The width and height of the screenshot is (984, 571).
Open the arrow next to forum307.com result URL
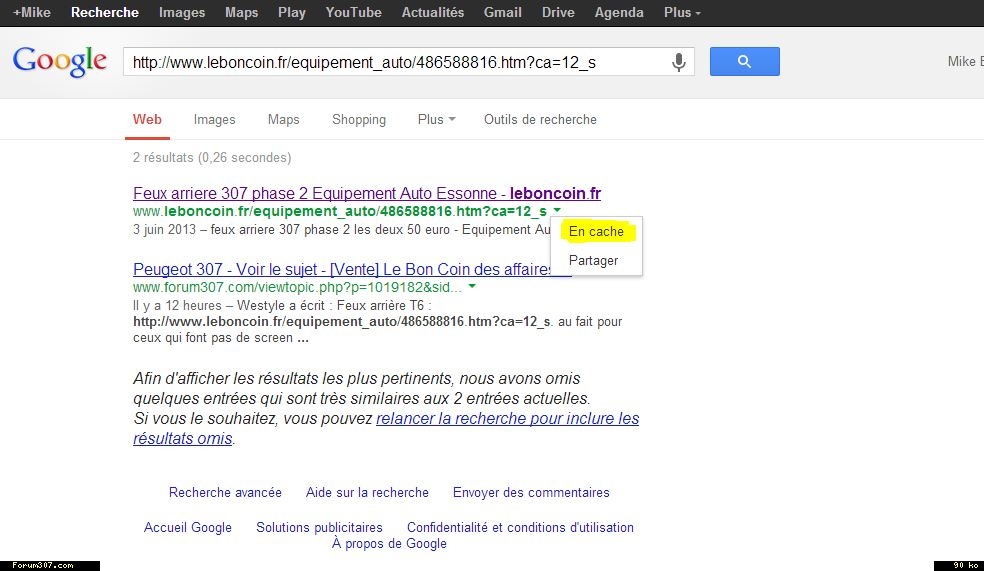pos(472,287)
